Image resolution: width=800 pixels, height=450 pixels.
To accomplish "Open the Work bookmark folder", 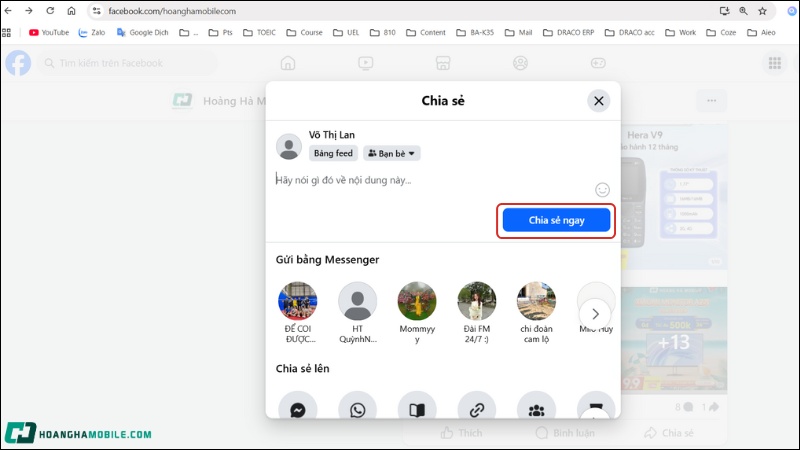I will point(681,33).
